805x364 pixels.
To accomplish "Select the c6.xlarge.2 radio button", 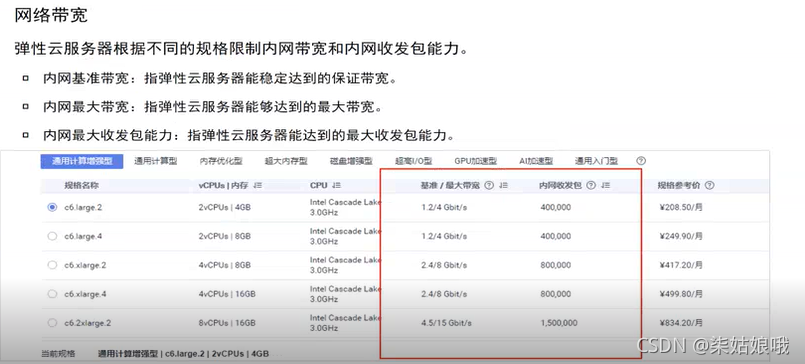I will tap(52, 265).
